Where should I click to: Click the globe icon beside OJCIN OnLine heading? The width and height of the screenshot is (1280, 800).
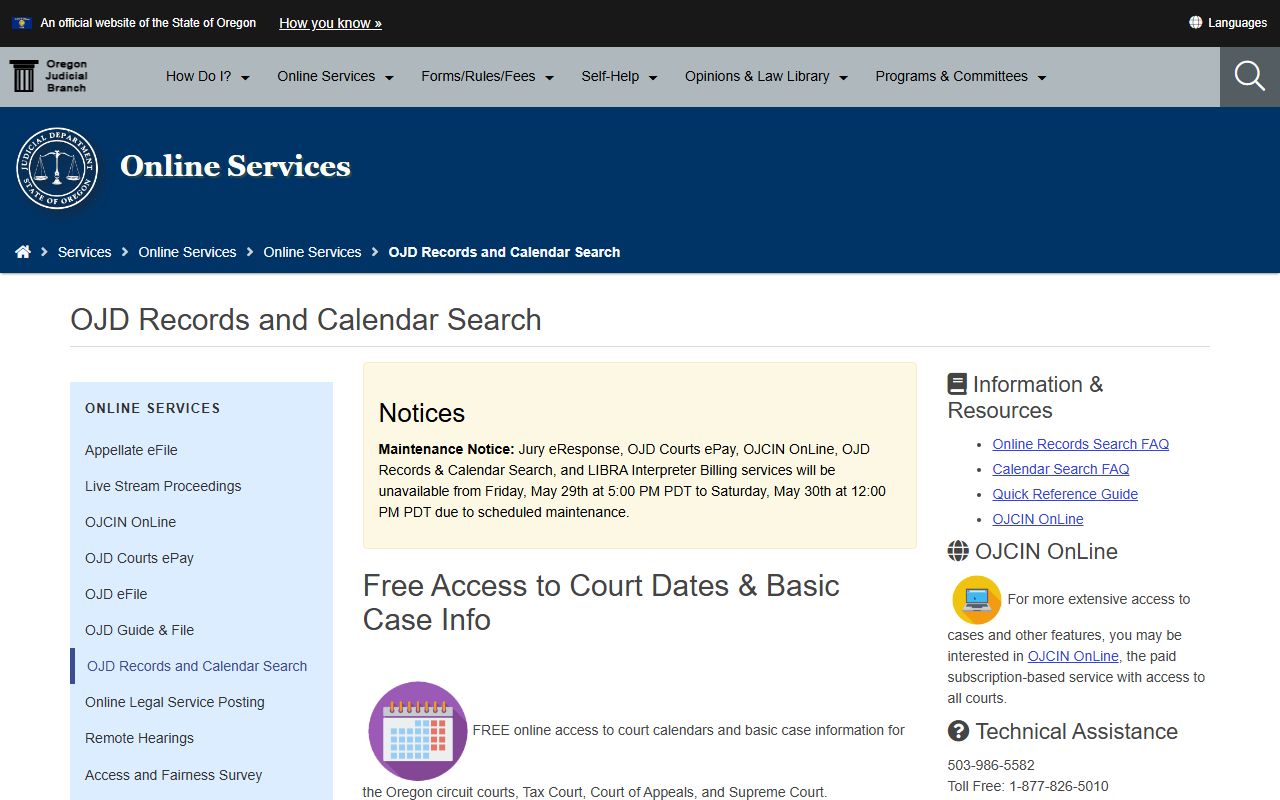[958, 551]
